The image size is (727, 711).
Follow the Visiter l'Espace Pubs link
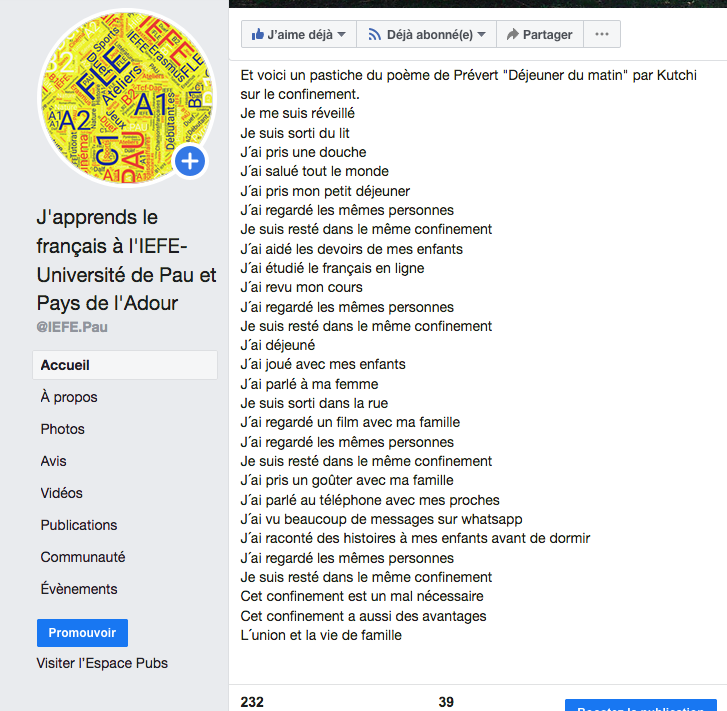pyautogui.click(x=102, y=663)
